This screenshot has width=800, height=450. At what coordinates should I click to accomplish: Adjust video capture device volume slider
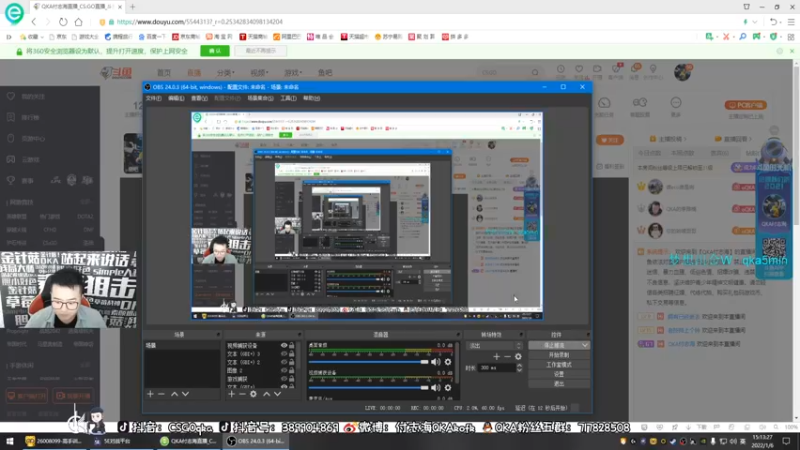tap(368, 388)
